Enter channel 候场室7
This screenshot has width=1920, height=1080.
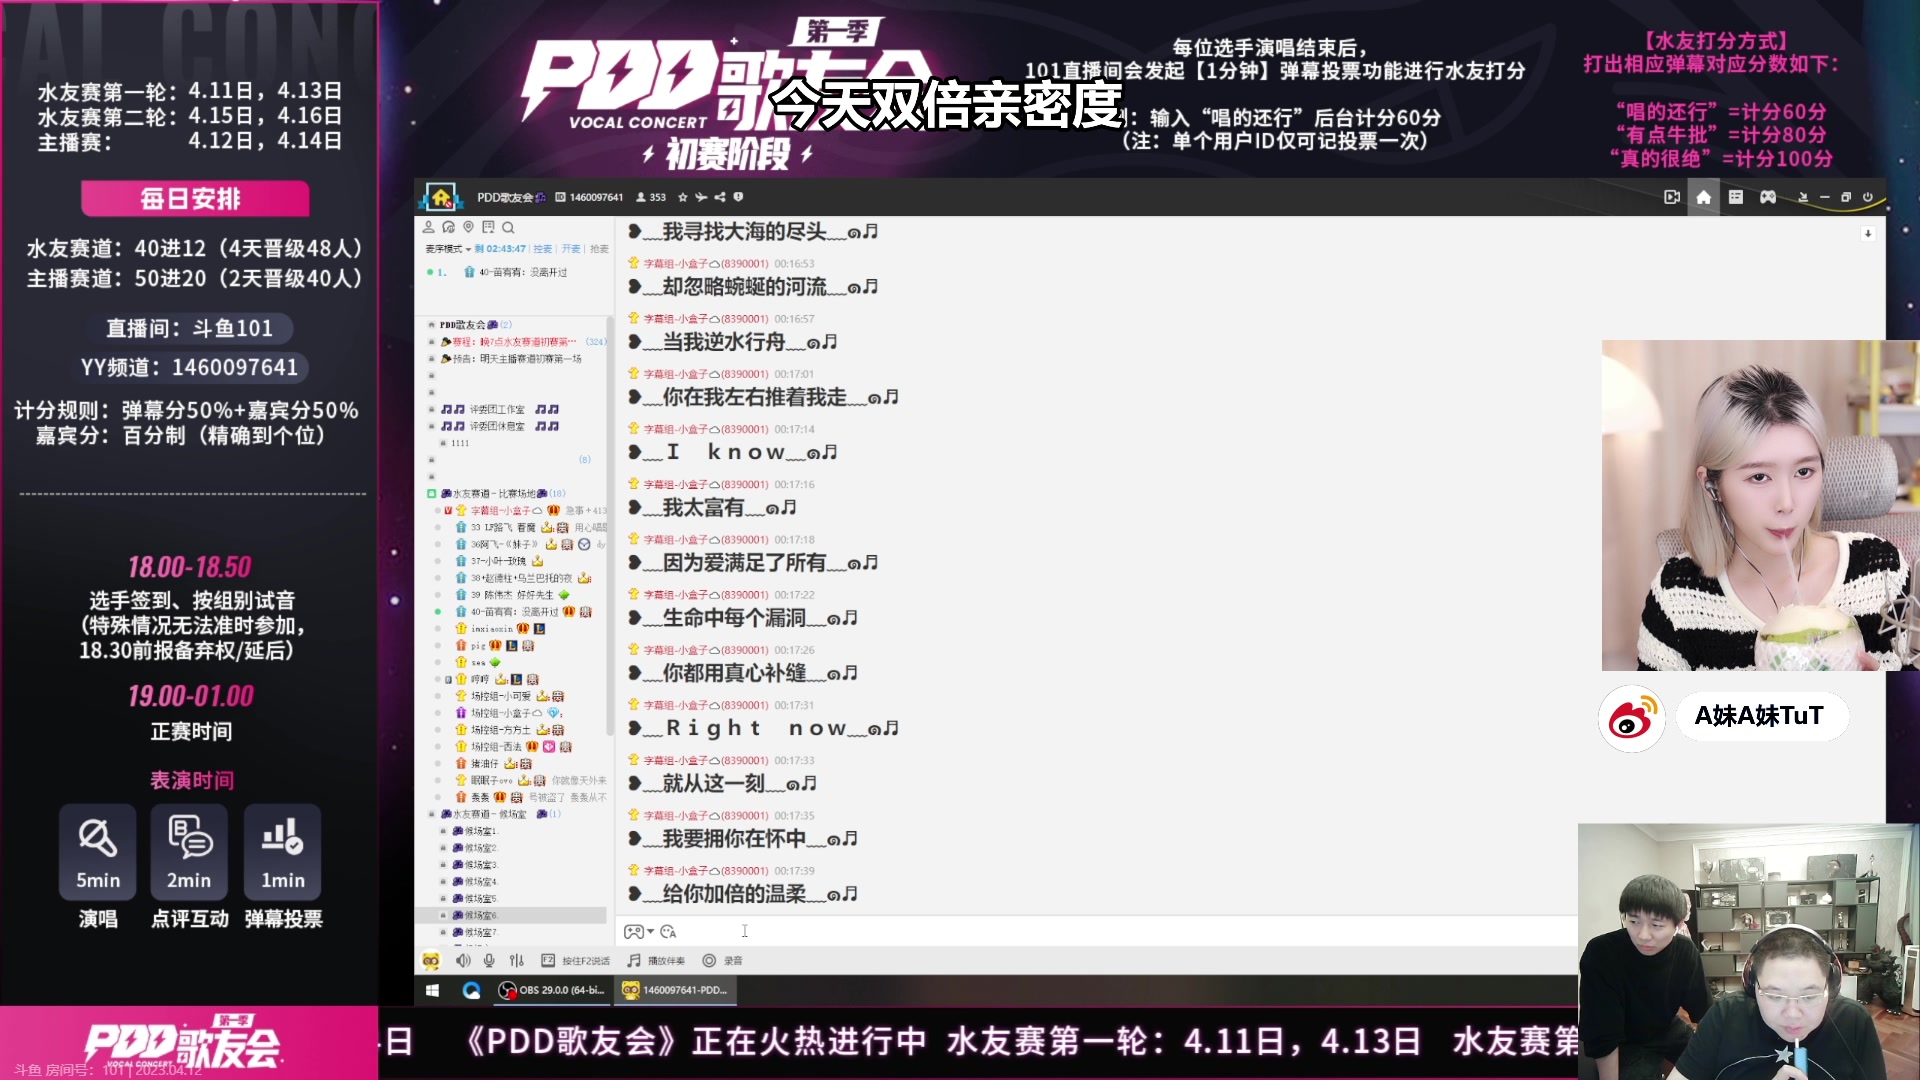pyautogui.click(x=474, y=933)
